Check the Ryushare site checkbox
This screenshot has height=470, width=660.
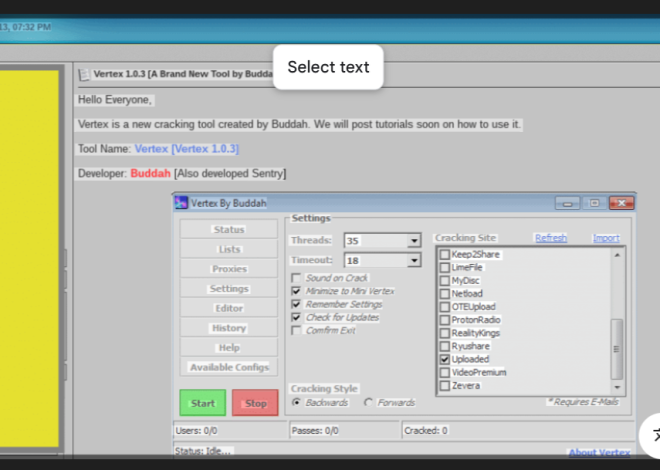coord(444,346)
